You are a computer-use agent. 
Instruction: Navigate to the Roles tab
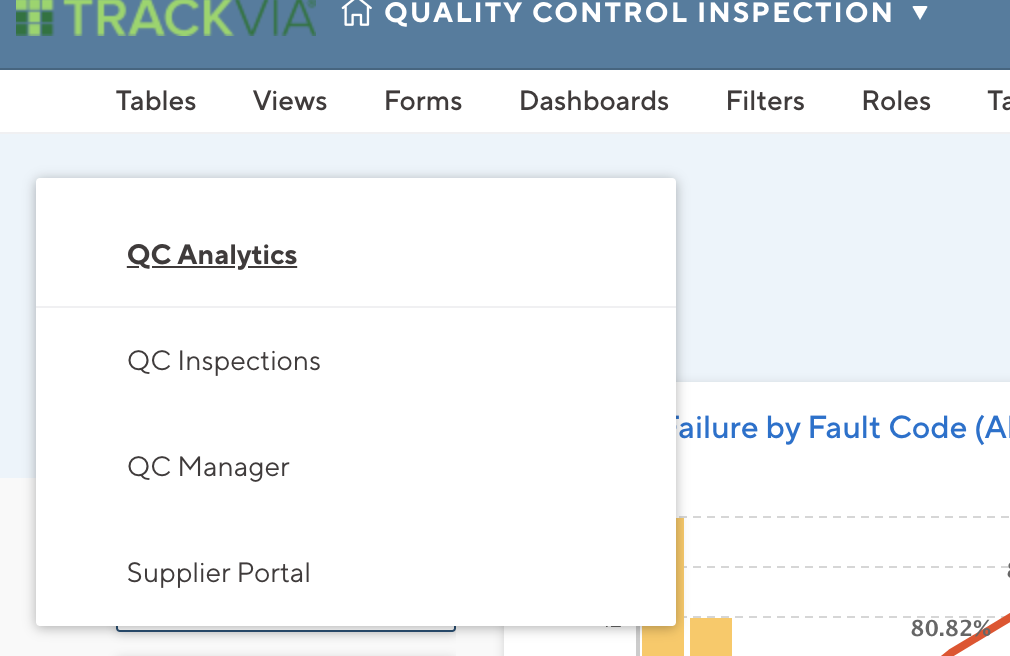coord(896,101)
